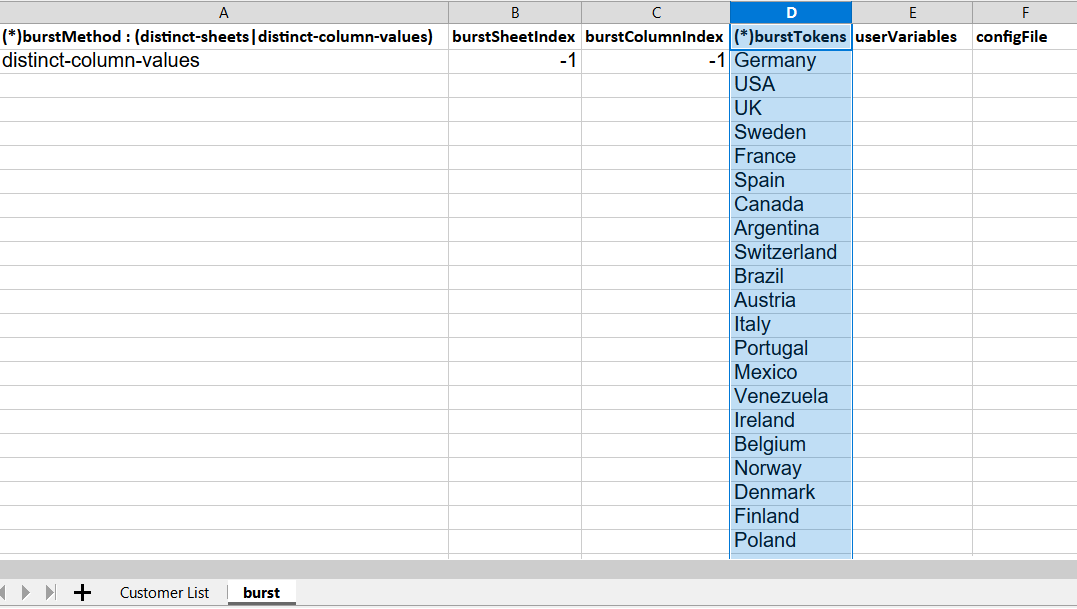This screenshot has height=609, width=1077.
Task: Add a new sheet with plus icon
Action: click(x=82, y=593)
